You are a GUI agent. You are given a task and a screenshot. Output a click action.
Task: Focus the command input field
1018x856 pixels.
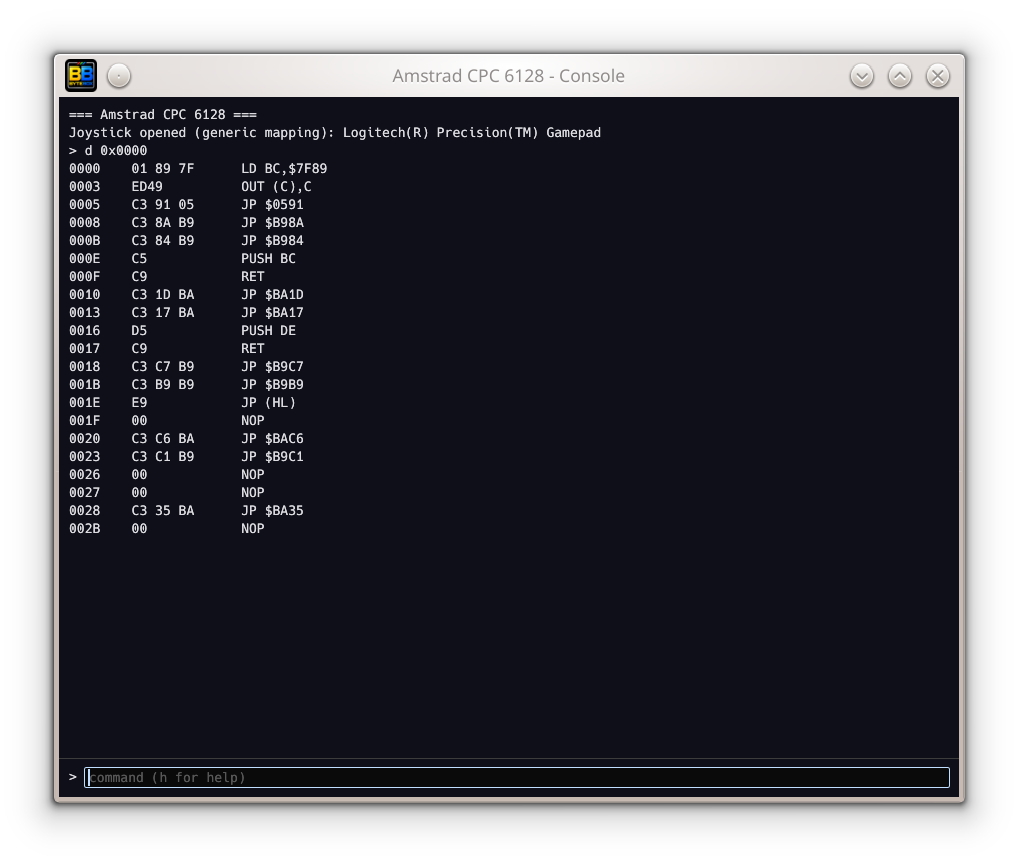tap(517, 777)
